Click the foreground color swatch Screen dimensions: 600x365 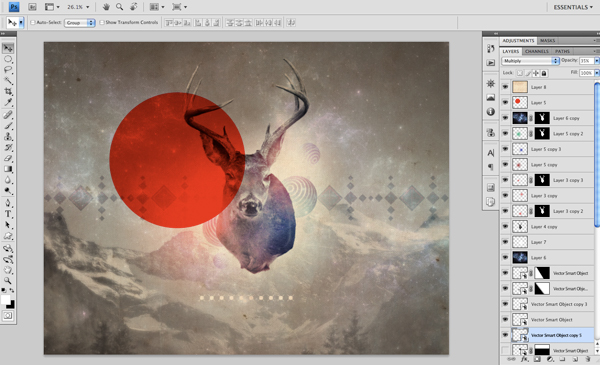coord(5,300)
